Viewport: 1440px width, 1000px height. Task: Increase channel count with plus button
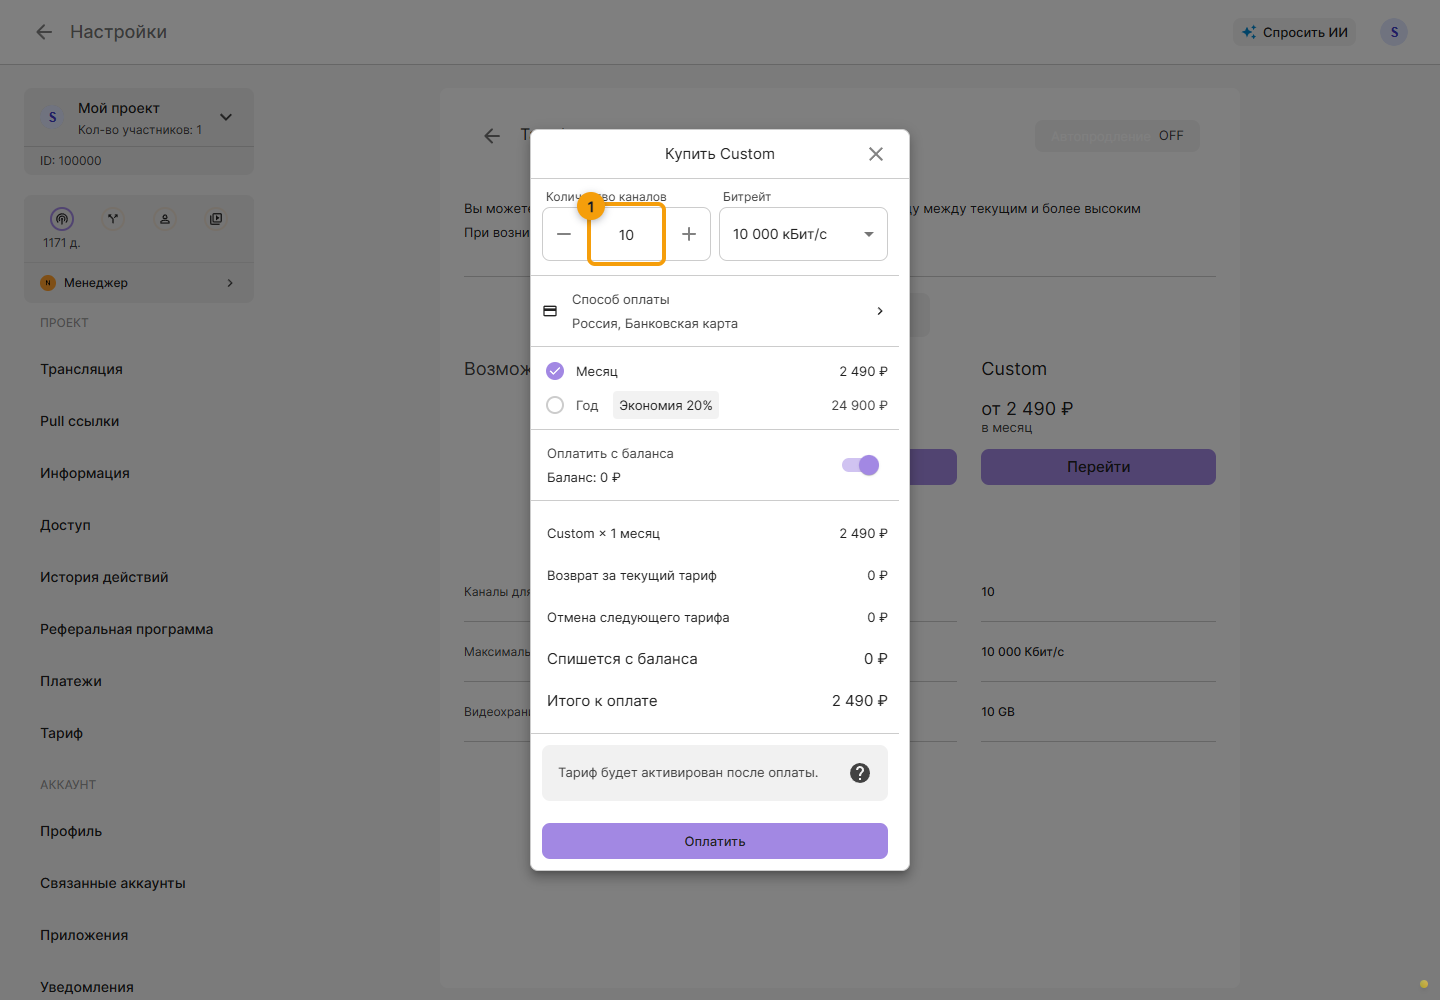689,234
